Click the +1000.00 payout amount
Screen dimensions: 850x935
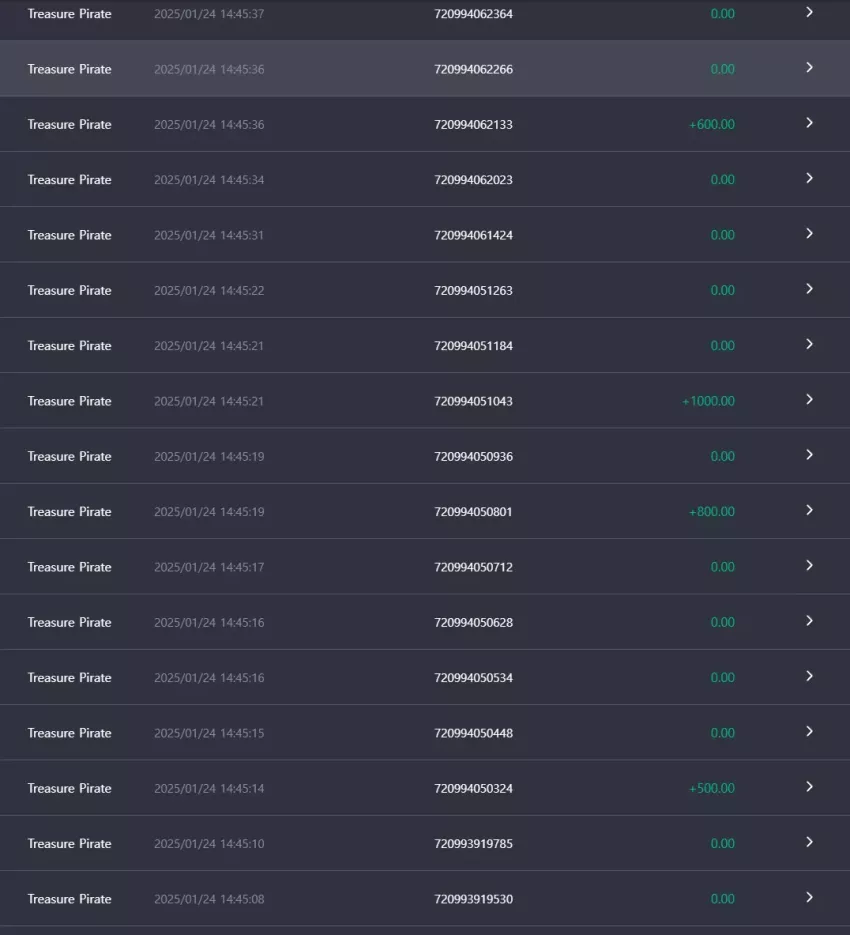708,401
